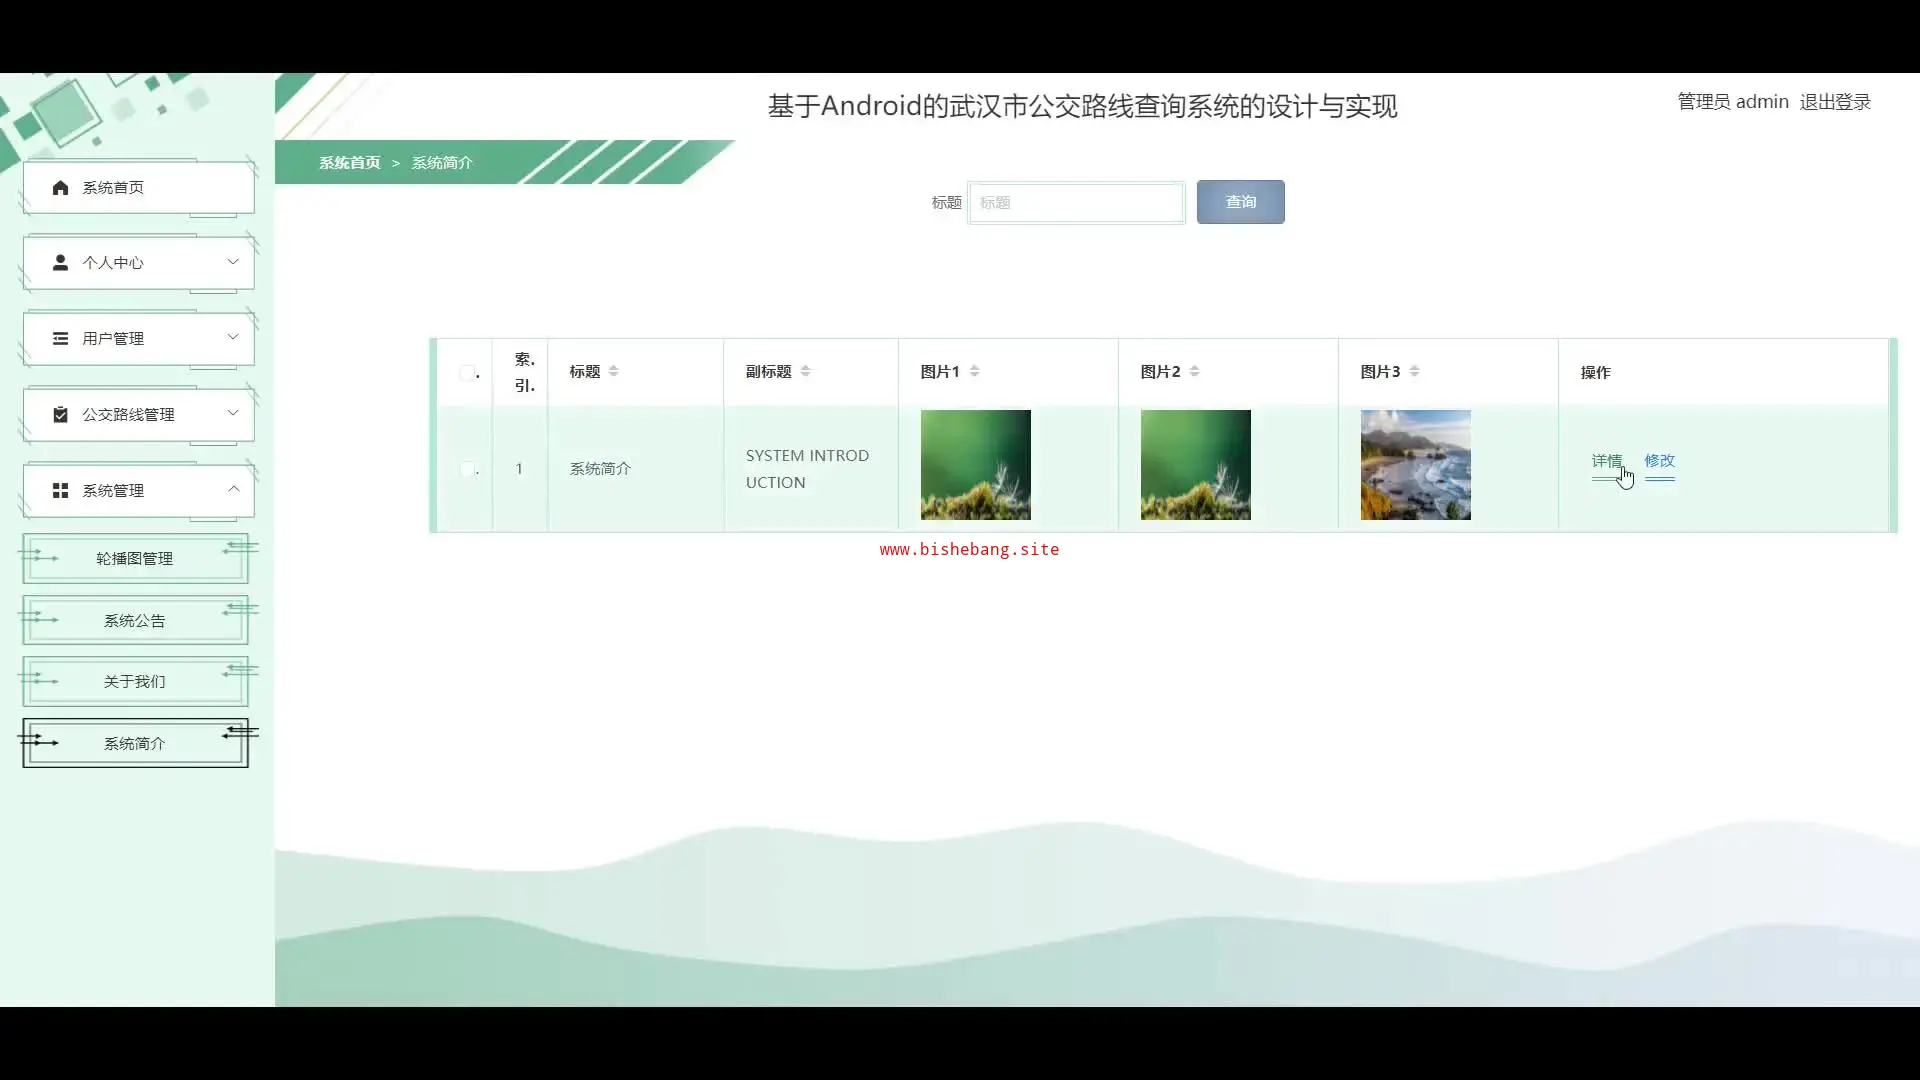
Task: Collapse the 系统管理 menu chevron
Action: (x=233, y=489)
